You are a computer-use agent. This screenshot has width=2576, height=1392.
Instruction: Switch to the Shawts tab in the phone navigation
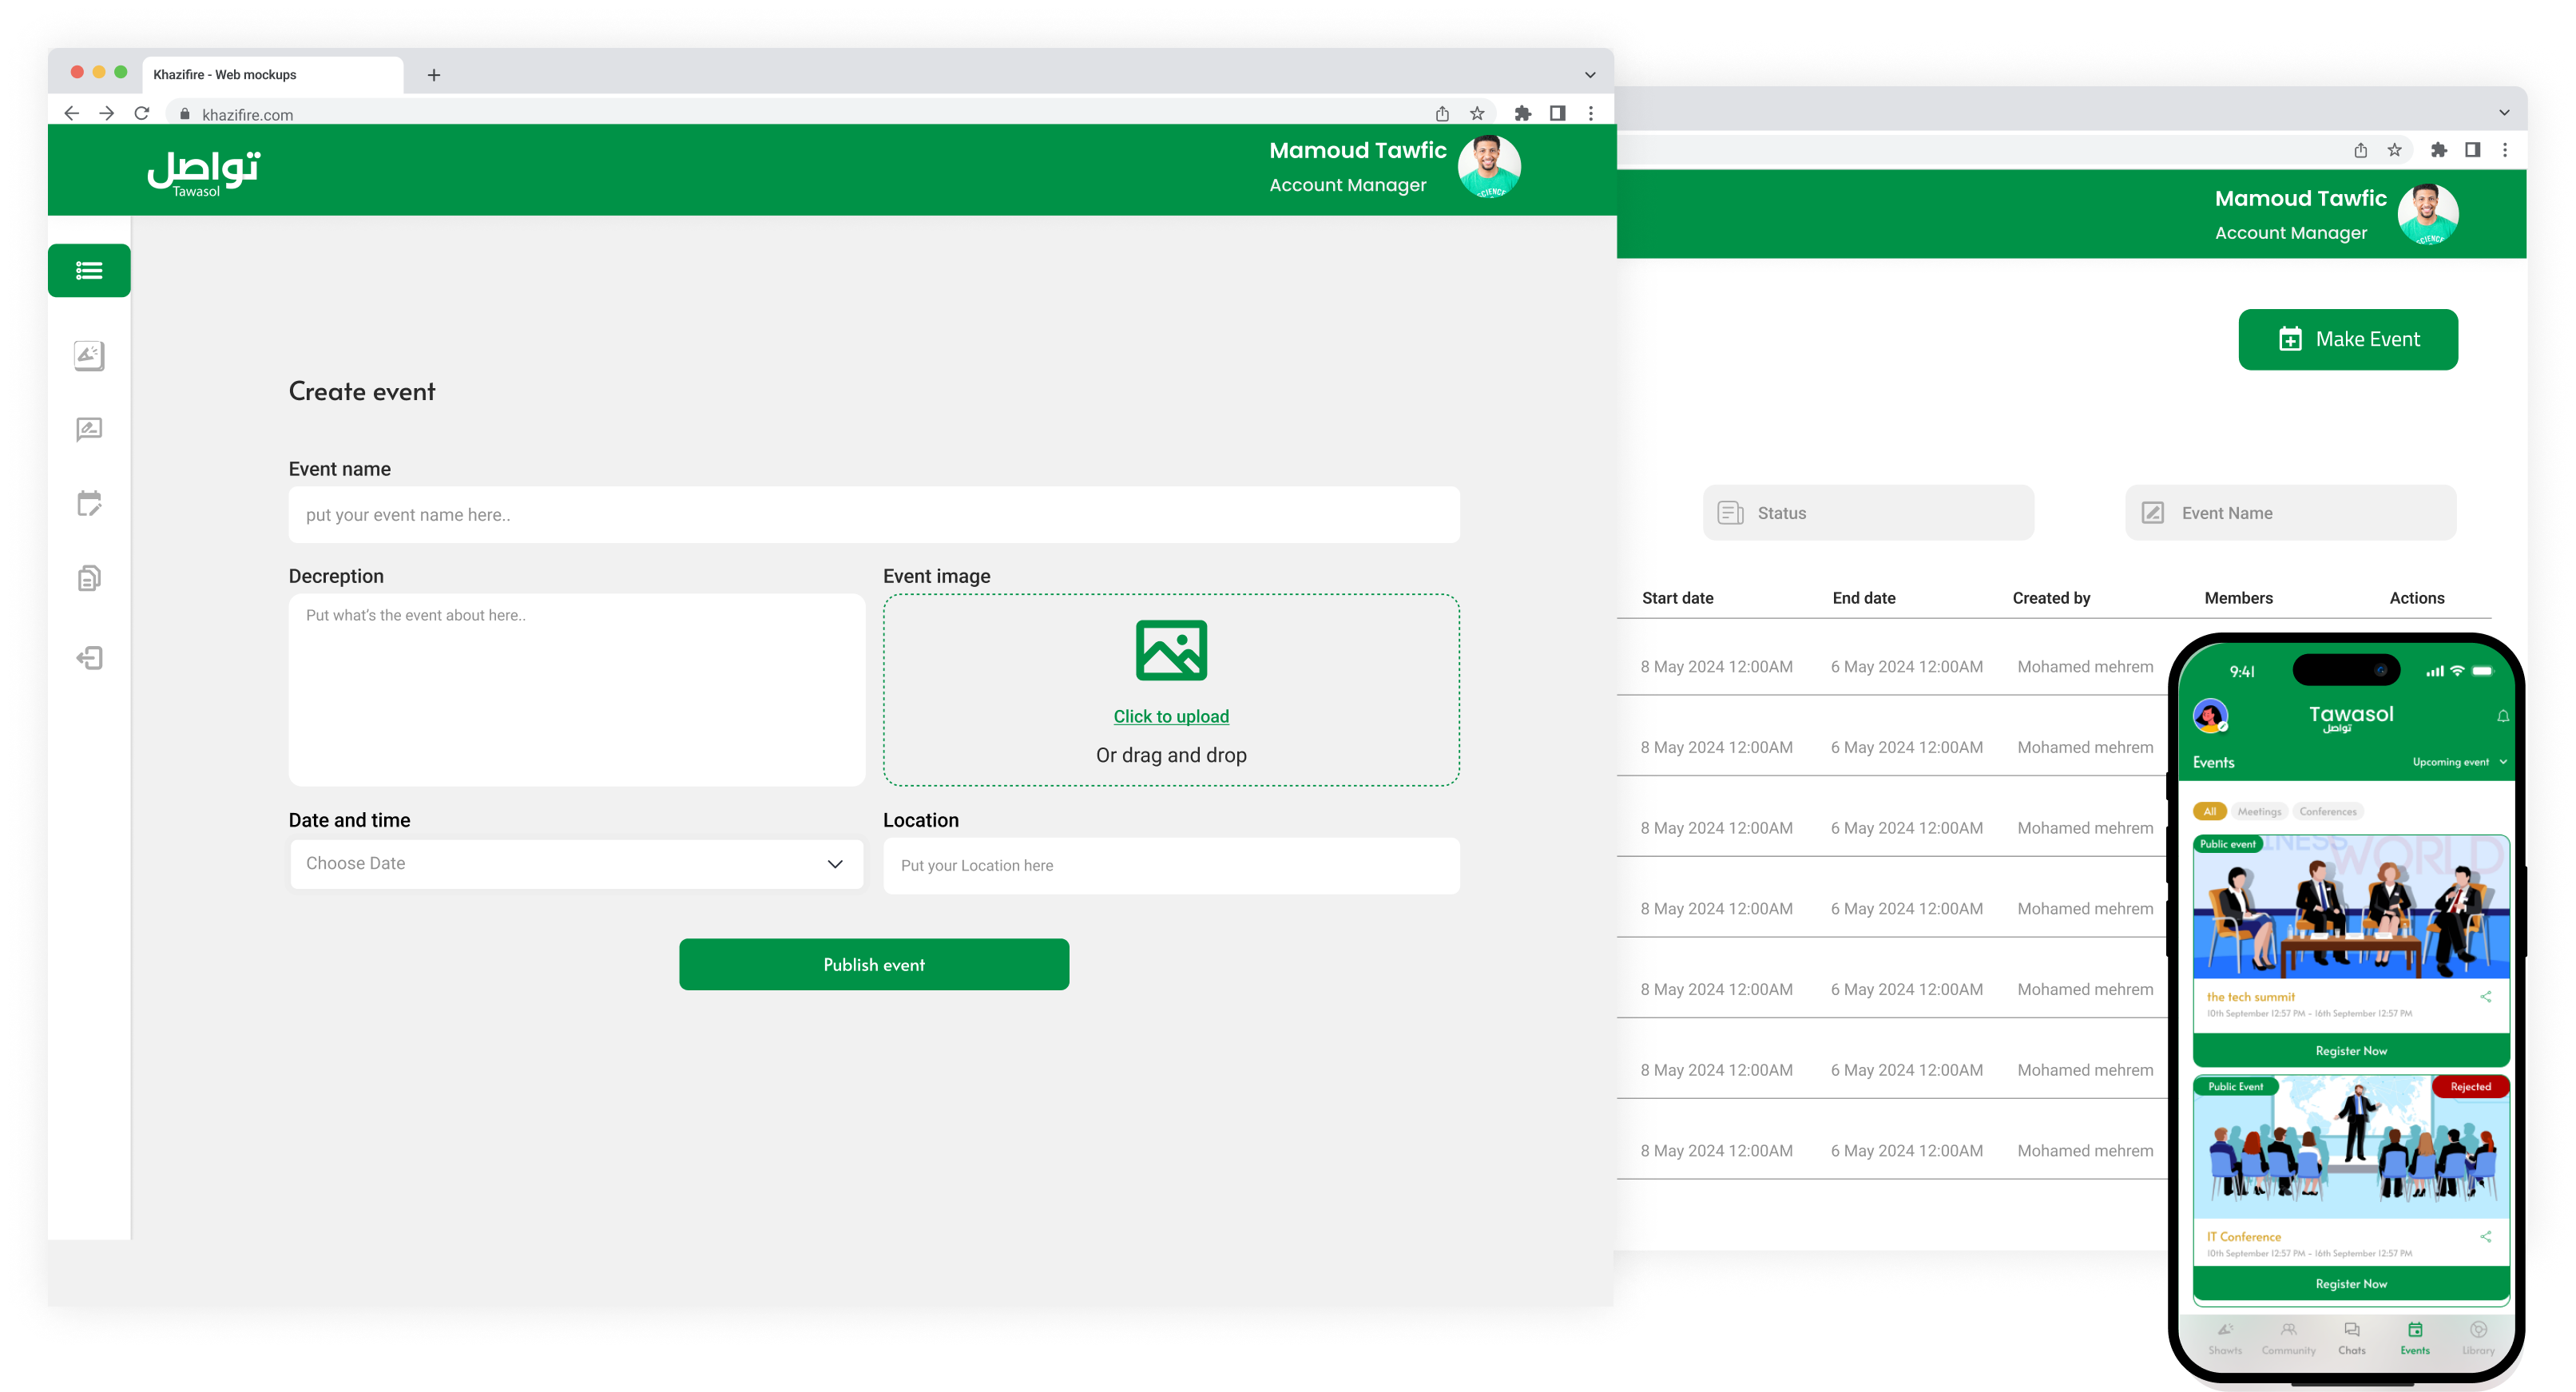(2225, 1338)
